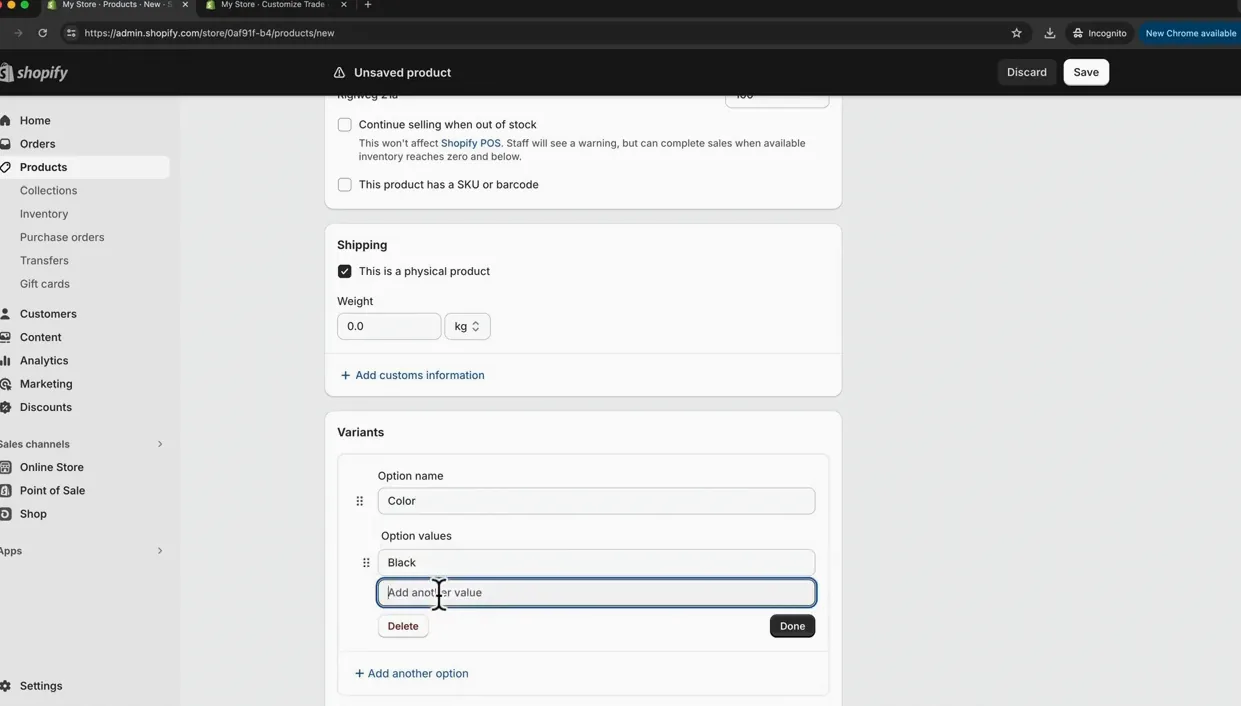
Task: Click the Home sidebar icon
Action: pyautogui.click(x=5, y=120)
